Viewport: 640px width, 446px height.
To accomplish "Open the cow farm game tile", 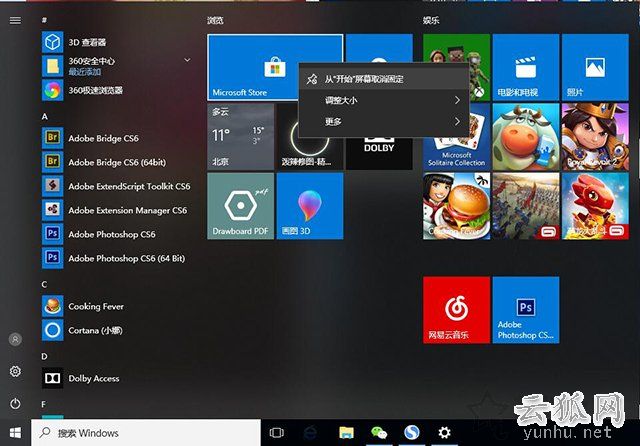I will point(526,137).
